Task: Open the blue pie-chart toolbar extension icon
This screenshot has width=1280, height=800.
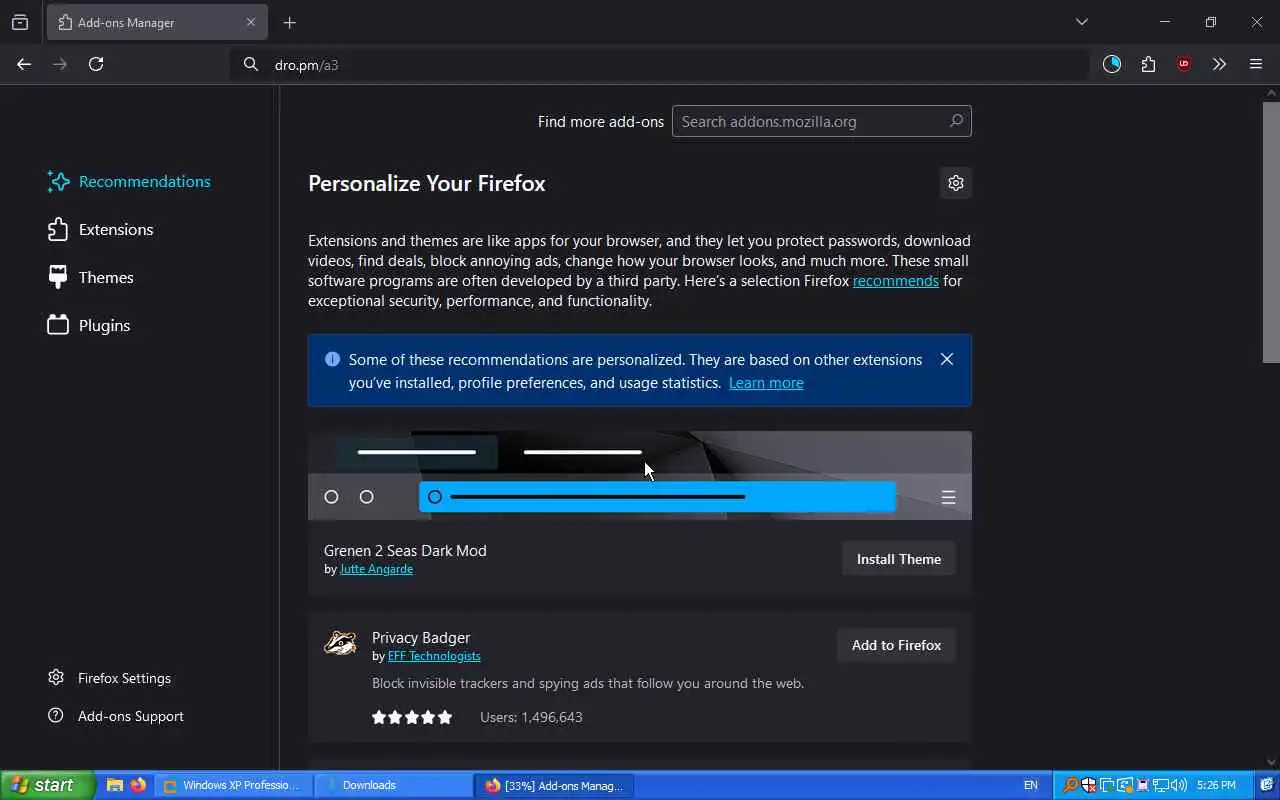Action: click(x=1112, y=64)
